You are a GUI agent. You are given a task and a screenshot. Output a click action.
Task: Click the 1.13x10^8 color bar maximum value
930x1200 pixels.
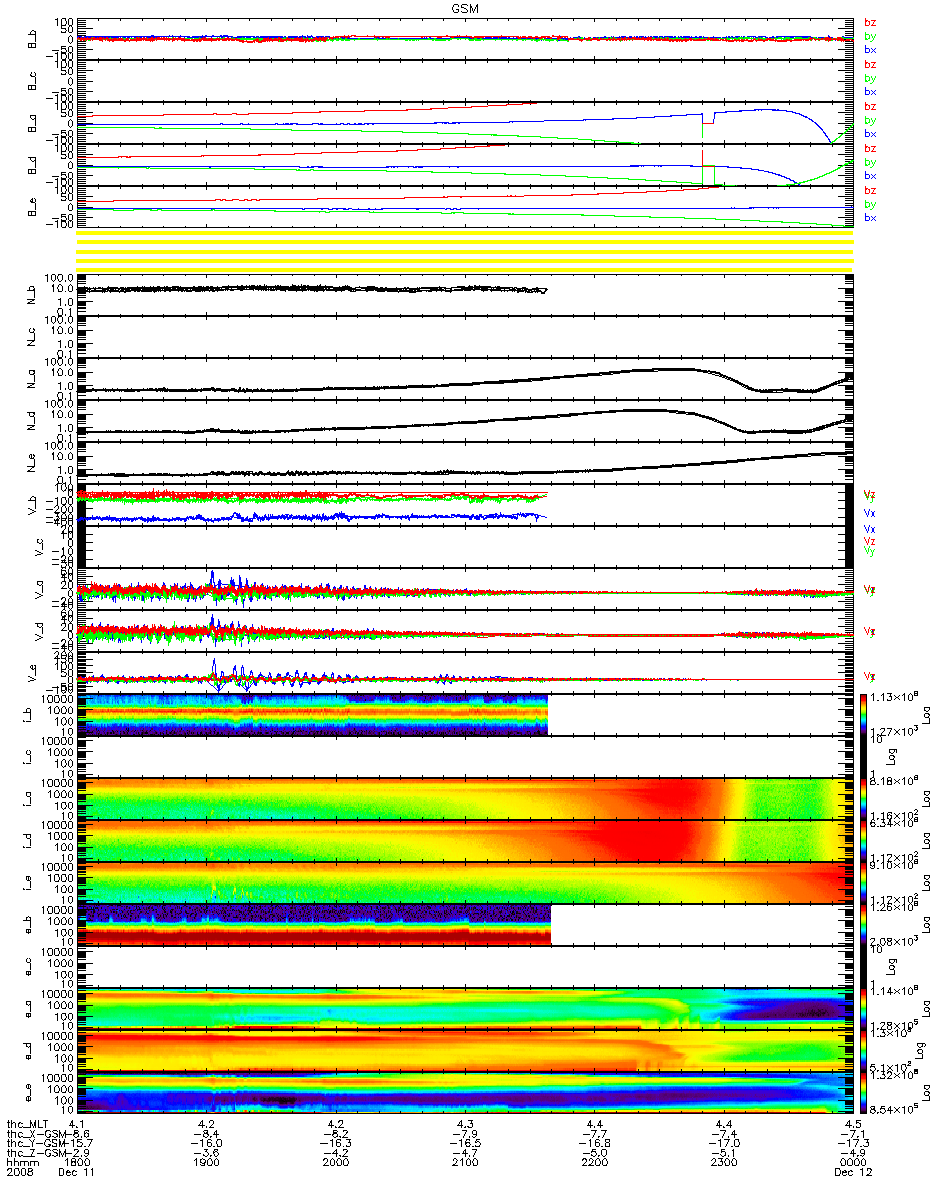[893, 696]
